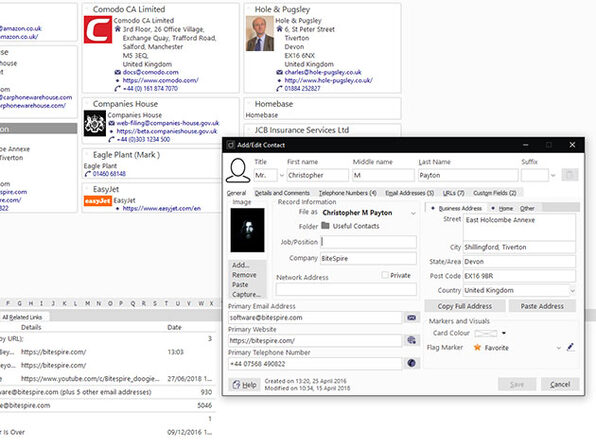The height and width of the screenshot is (447, 596).
Task: Click Add... under the contact image
Action: 241,265
